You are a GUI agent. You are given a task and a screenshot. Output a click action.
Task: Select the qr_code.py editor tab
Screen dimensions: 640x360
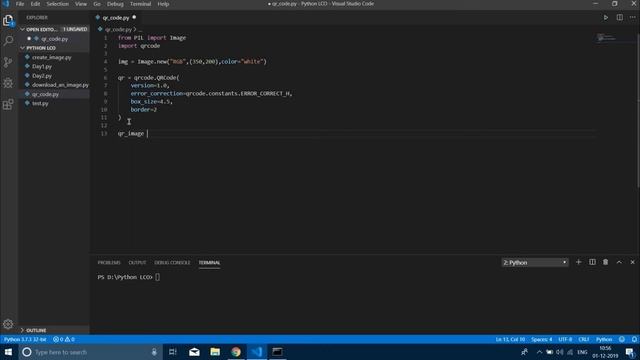click(x=116, y=18)
